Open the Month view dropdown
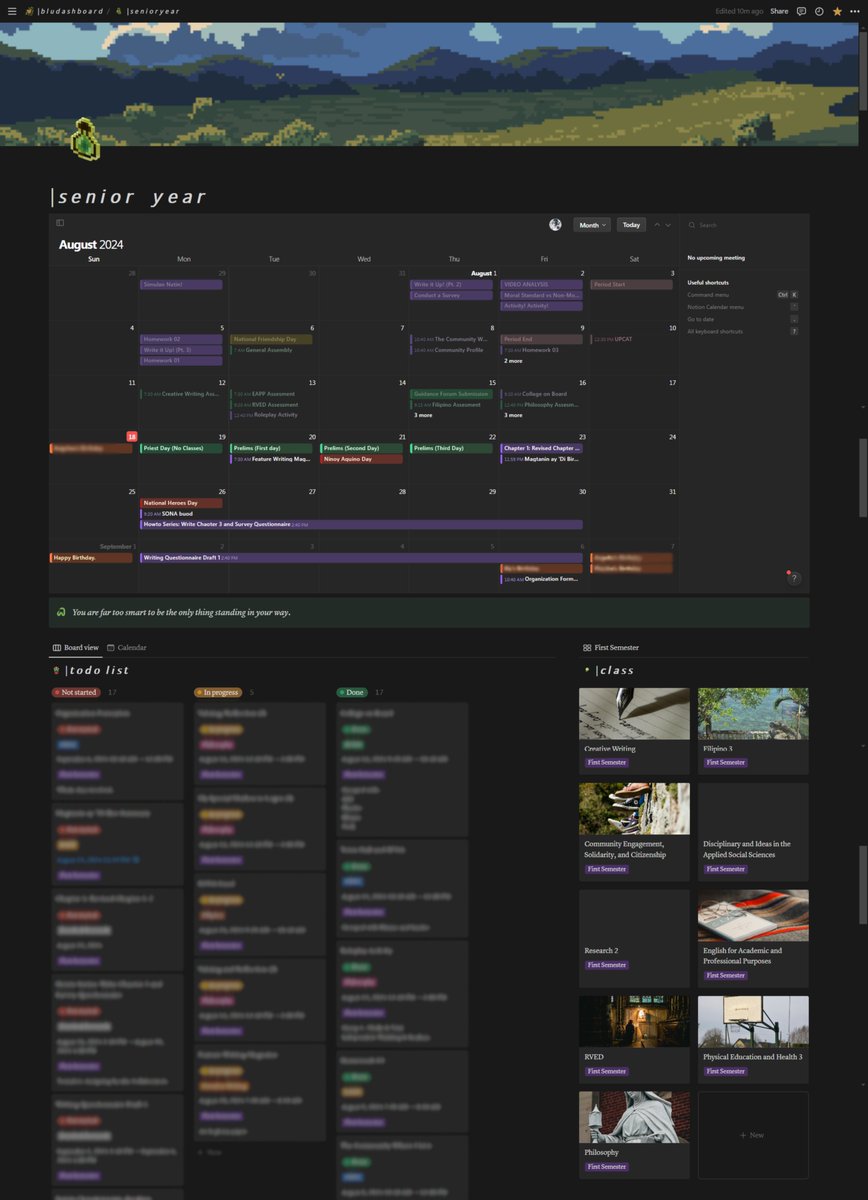Screen dimensions: 868x1200 (592, 225)
